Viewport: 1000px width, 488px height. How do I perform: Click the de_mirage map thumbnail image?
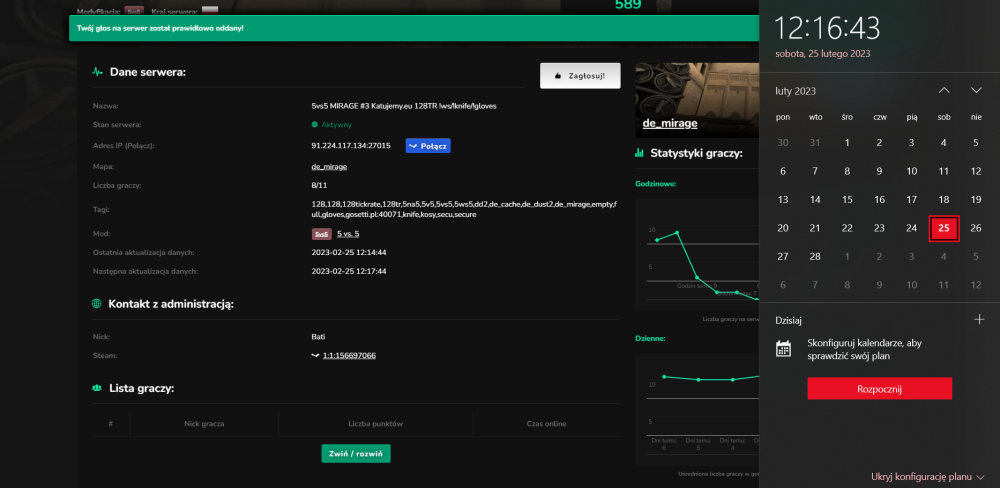point(697,100)
